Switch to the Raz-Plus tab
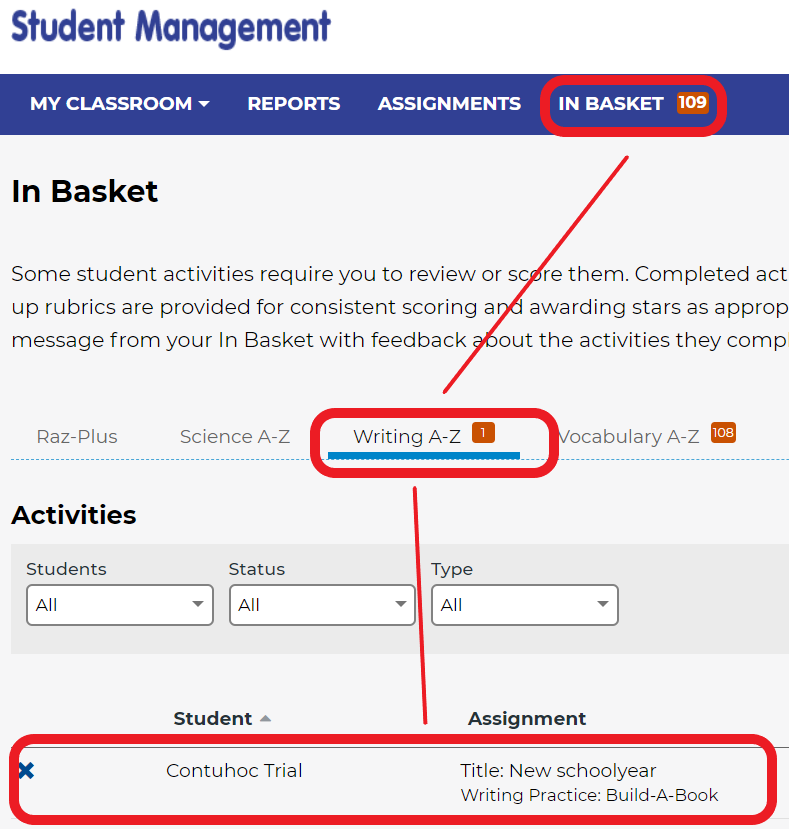 pos(77,437)
